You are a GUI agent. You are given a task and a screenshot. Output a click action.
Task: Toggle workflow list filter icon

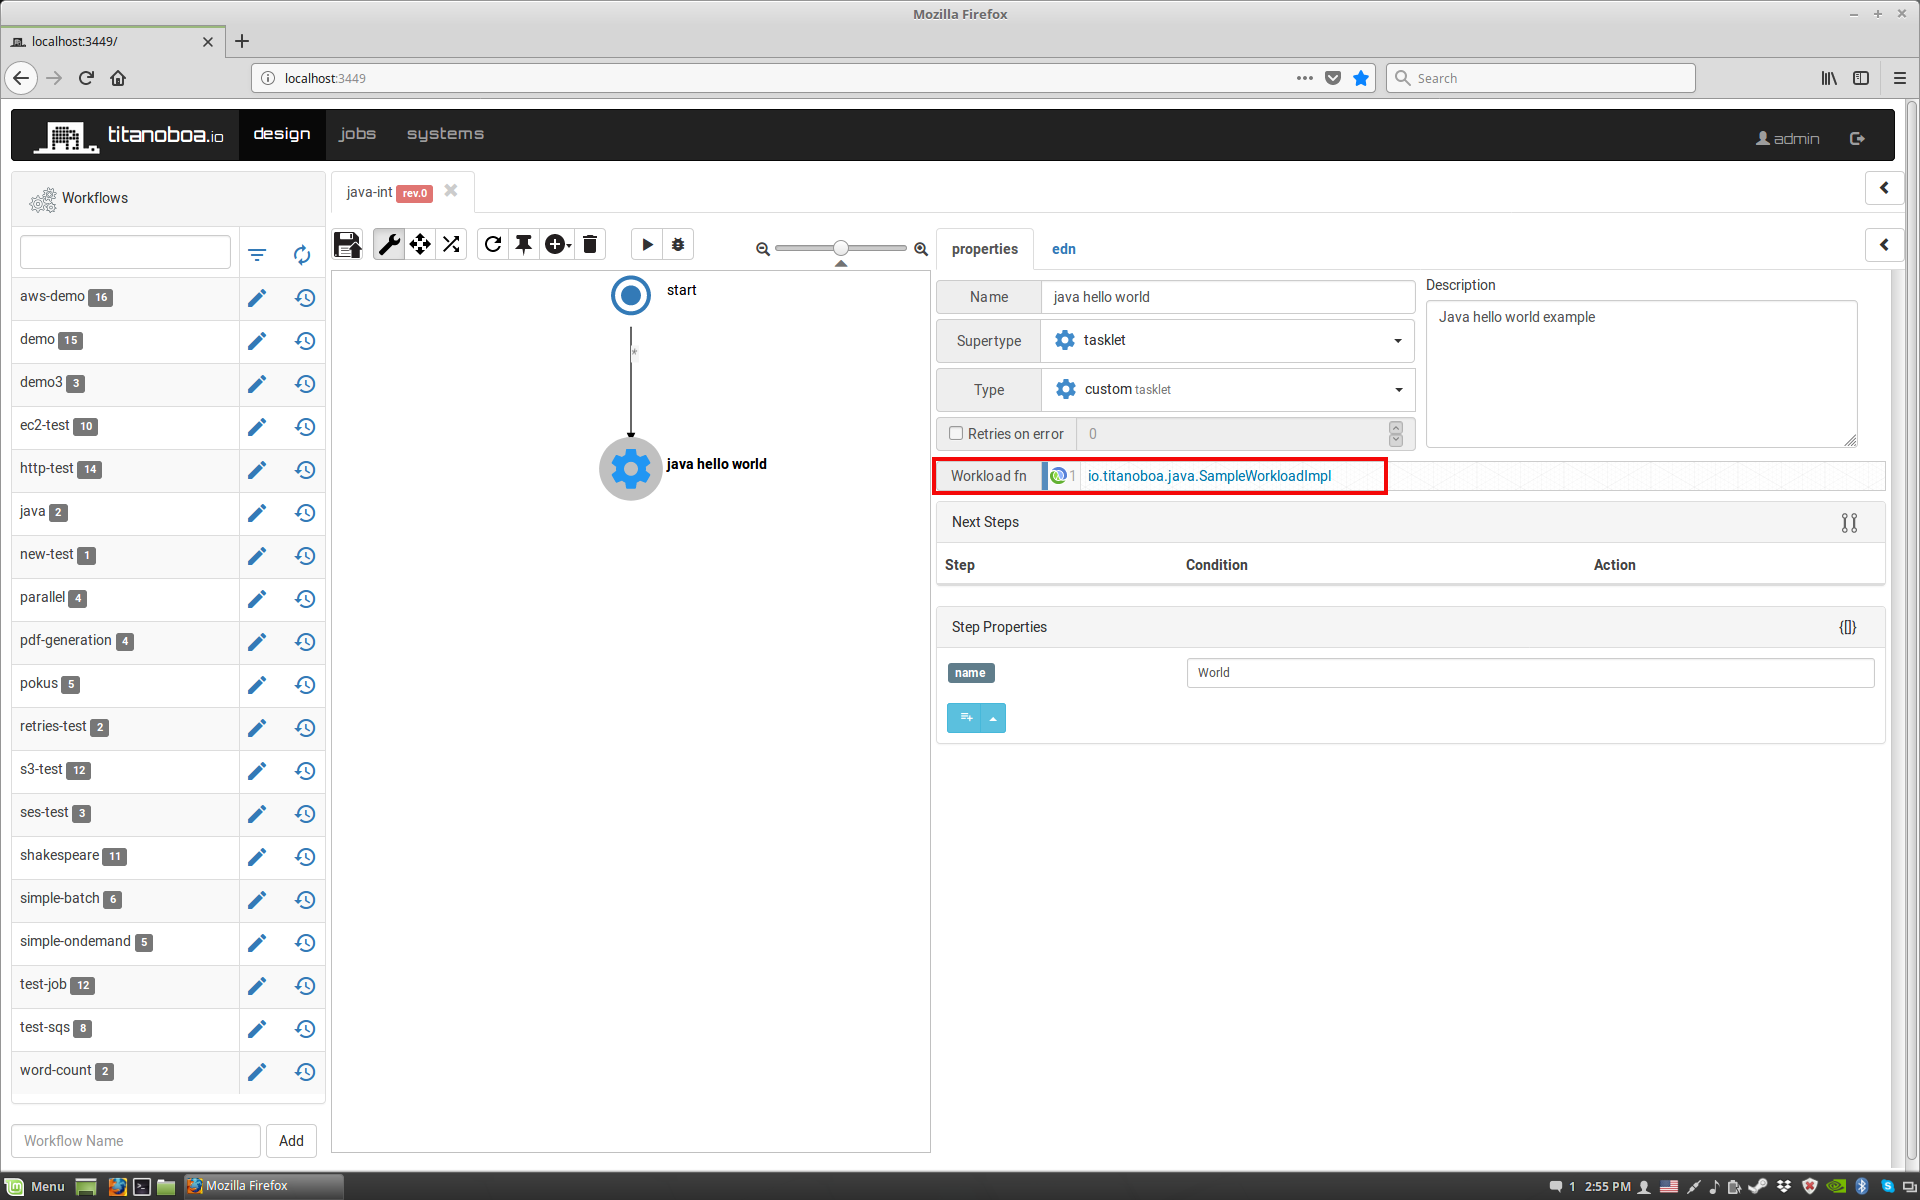pyautogui.click(x=257, y=255)
